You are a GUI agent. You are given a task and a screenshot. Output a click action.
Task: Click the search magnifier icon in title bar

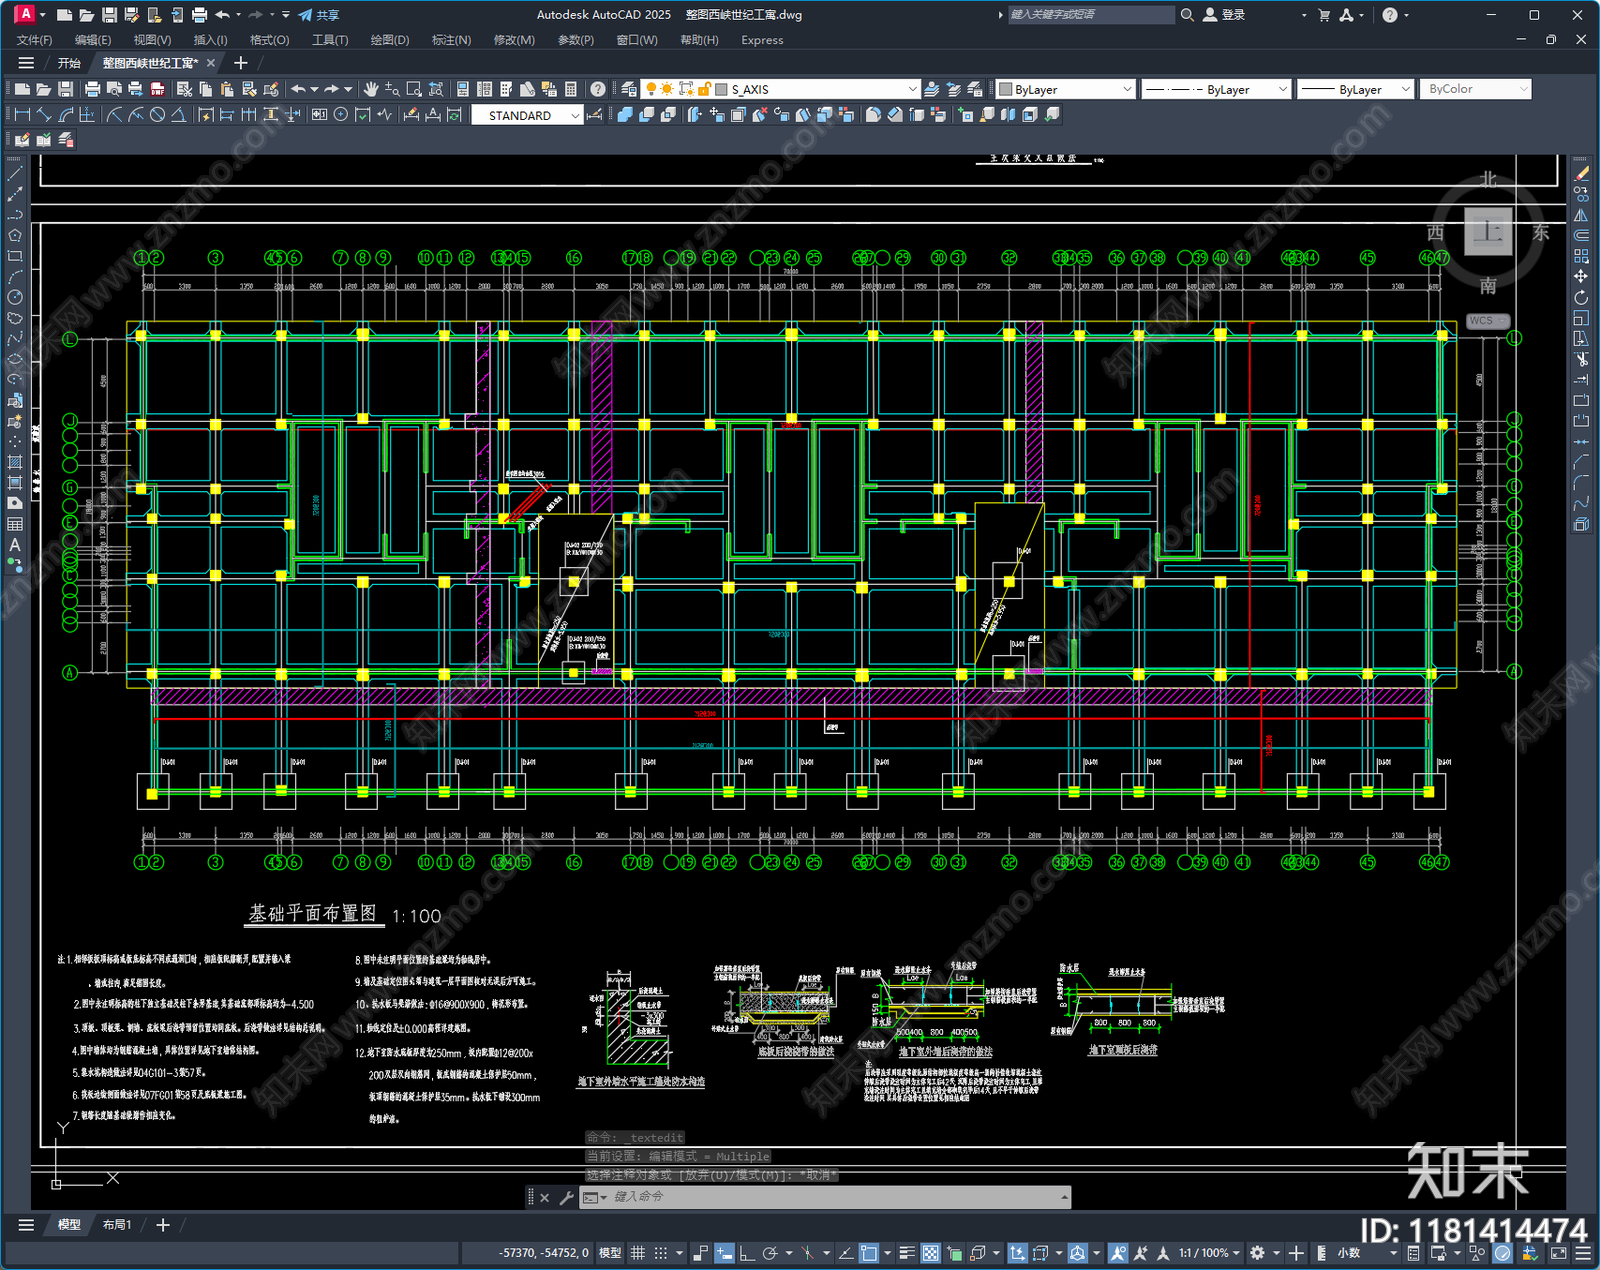click(x=1187, y=15)
